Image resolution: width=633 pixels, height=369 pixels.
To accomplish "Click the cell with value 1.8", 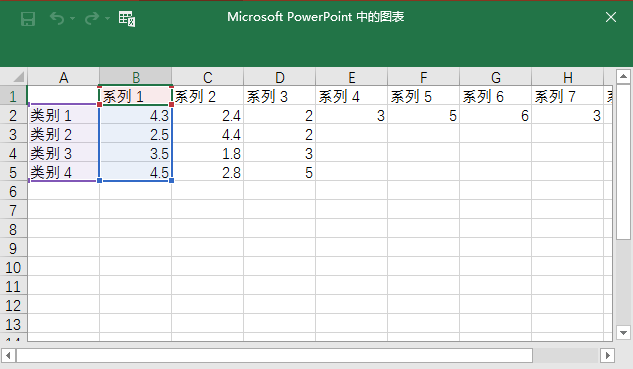I will coord(208,153).
